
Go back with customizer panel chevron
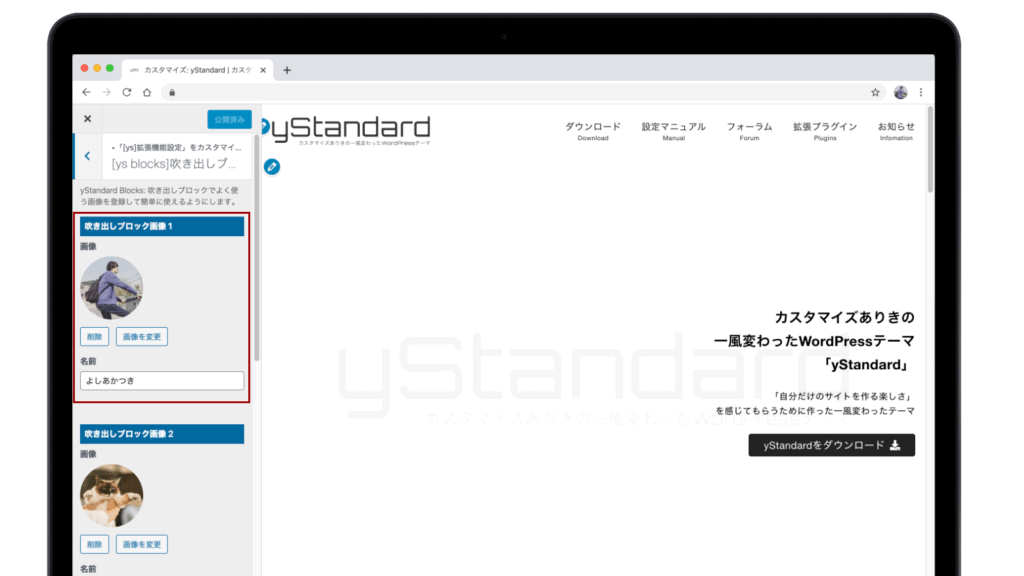(x=88, y=156)
